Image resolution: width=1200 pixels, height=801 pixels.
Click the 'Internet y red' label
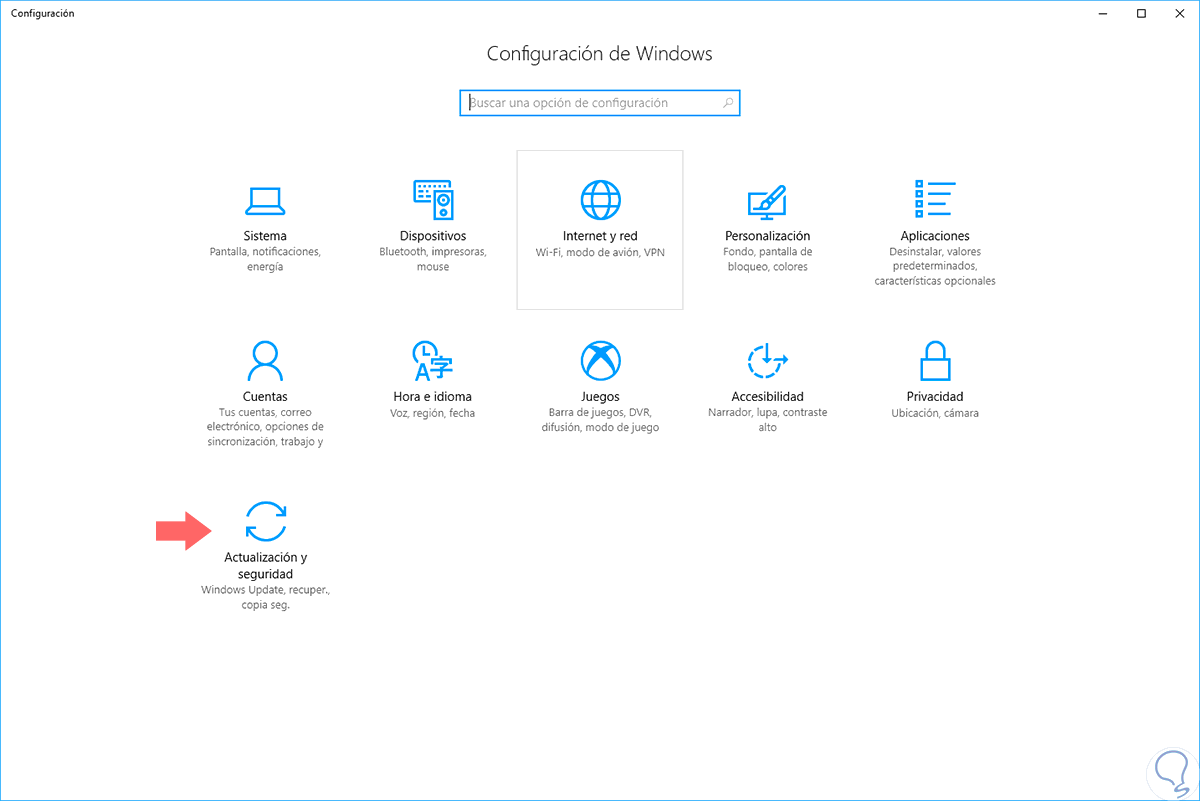(600, 236)
